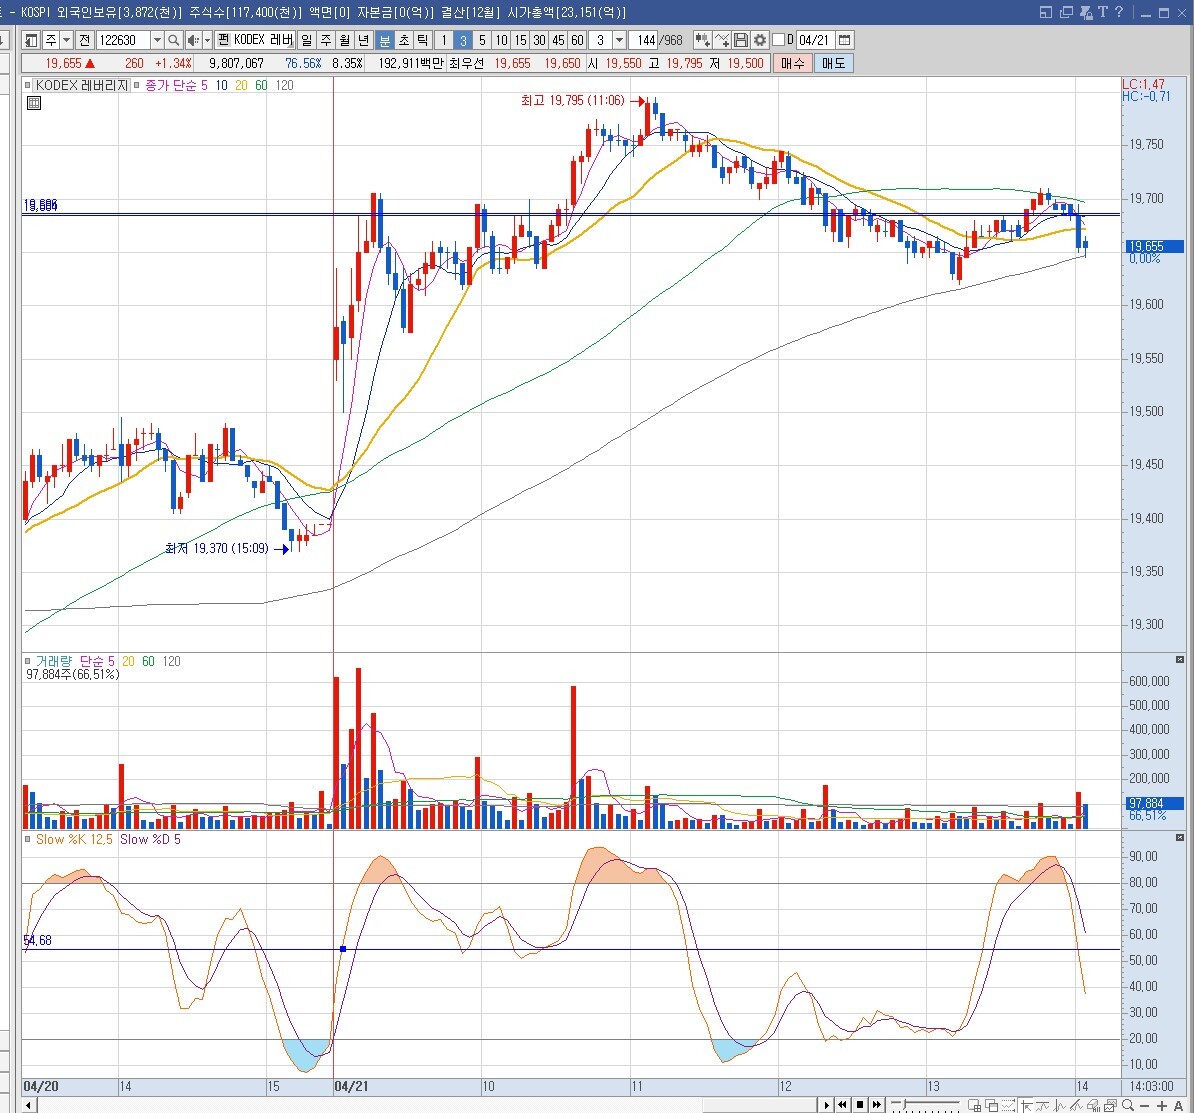
Task: Click the candlestick add indicator icon
Action: (702, 40)
